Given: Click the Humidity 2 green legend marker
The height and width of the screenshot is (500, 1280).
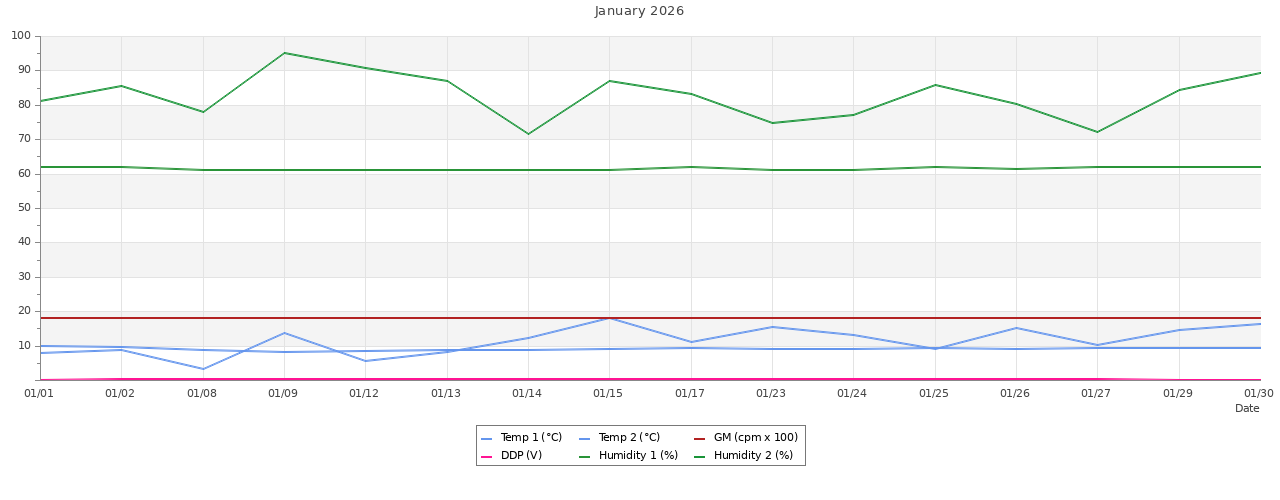Looking at the screenshot, I should (x=700, y=456).
